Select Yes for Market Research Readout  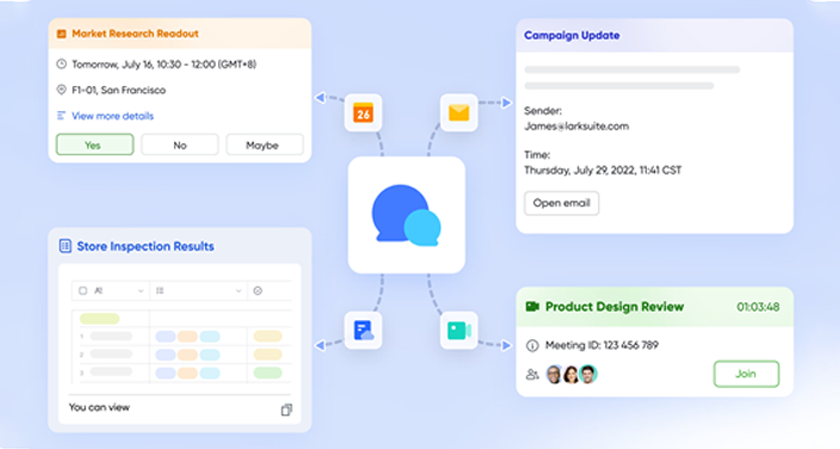point(93,145)
